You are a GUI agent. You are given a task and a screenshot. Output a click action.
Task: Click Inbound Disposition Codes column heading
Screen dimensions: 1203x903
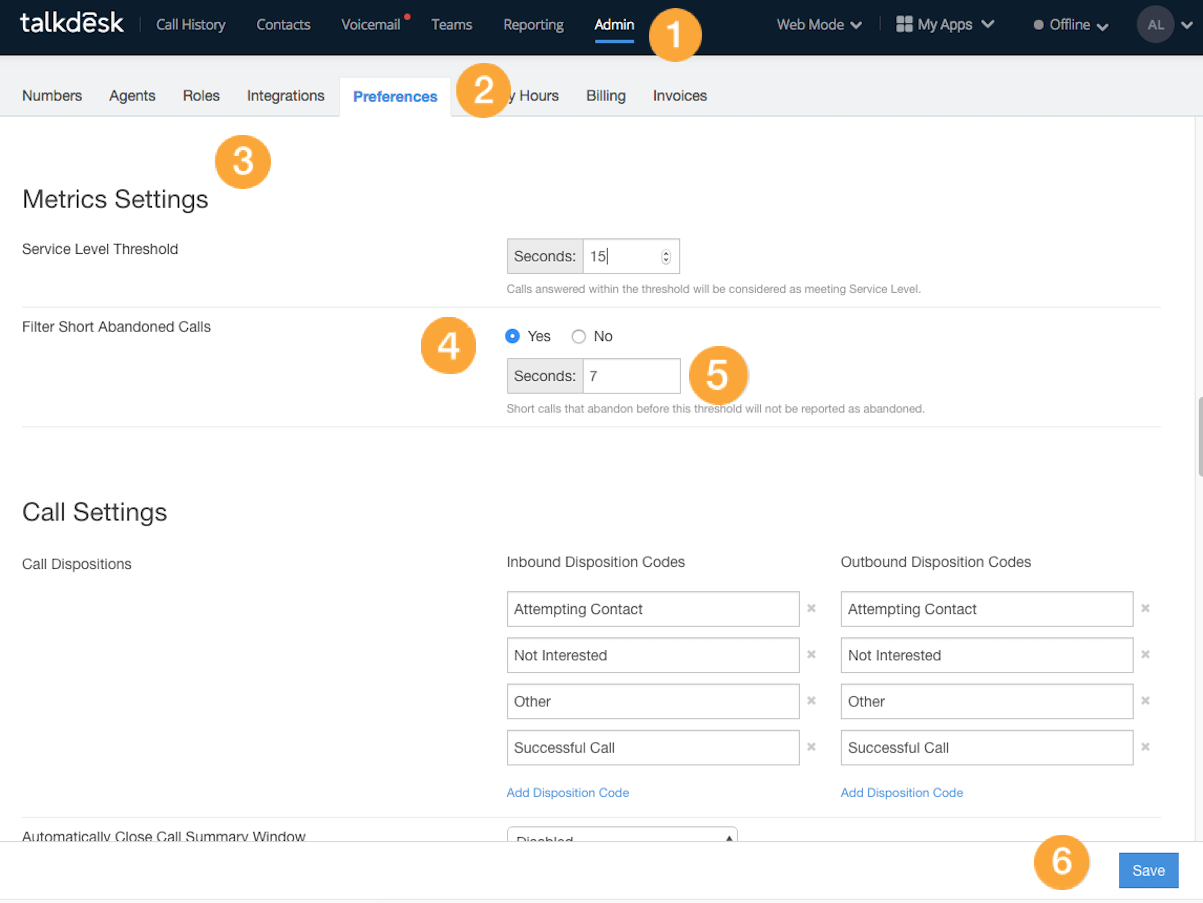coord(596,562)
